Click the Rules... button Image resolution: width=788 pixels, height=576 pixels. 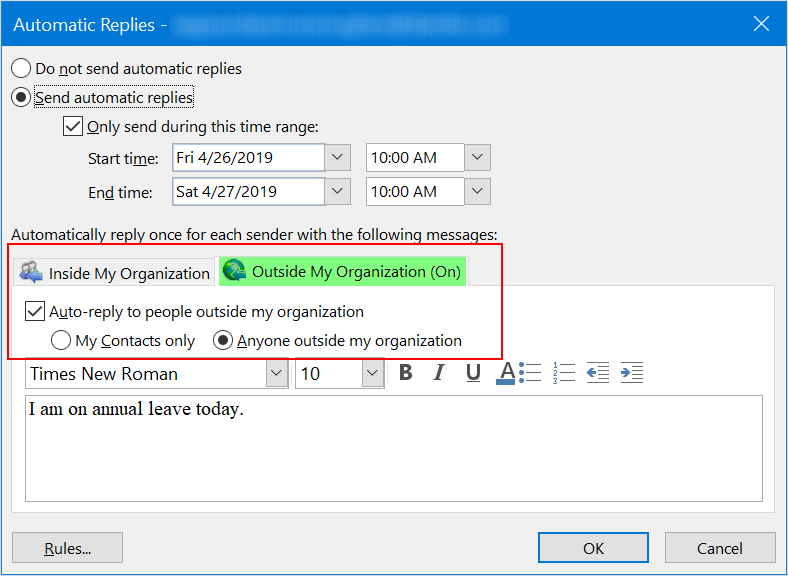pyautogui.click(x=67, y=548)
